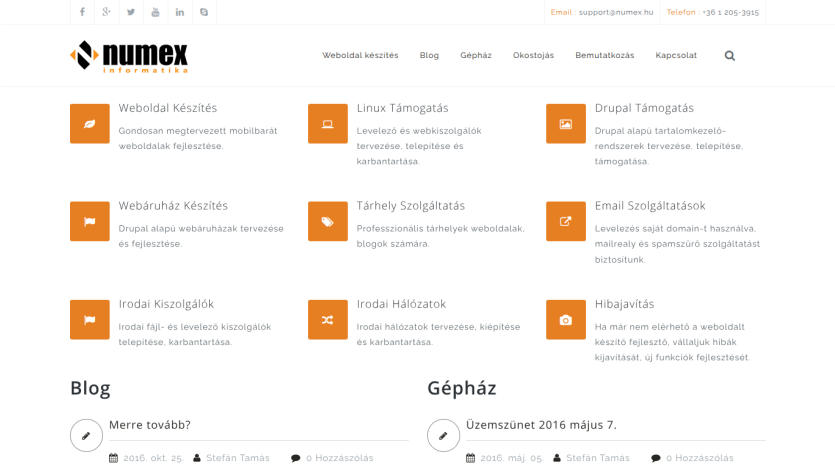Click author Stefán Tamás under Üzemszünet post
This screenshot has height=469, width=835.
[597, 458]
